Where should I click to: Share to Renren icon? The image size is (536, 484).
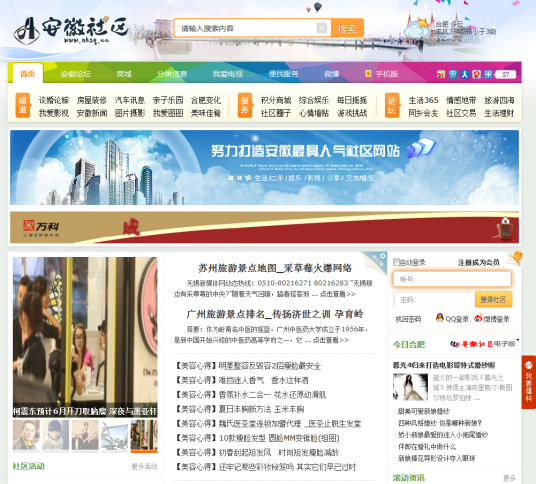[465, 74]
